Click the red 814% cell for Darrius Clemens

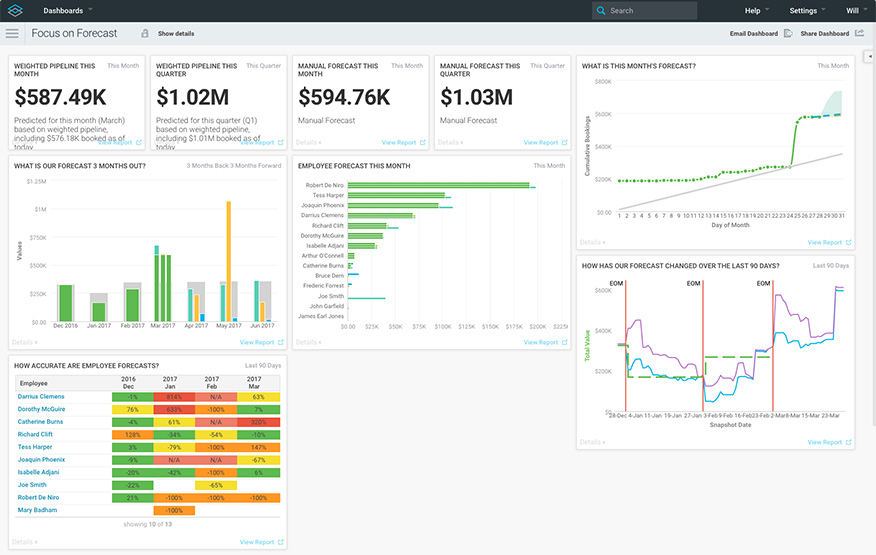pyautogui.click(x=174, y=396)
